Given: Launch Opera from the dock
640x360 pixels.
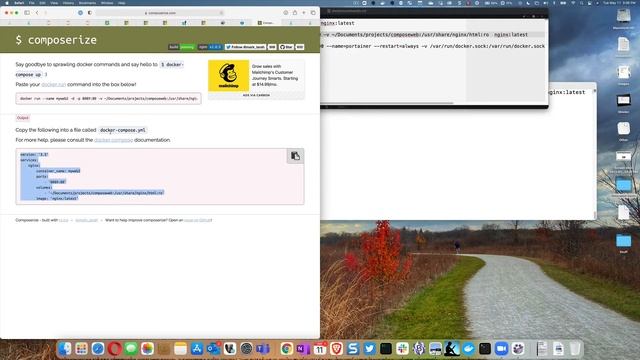Looking at the screenshot, I should tap(114, 349).
